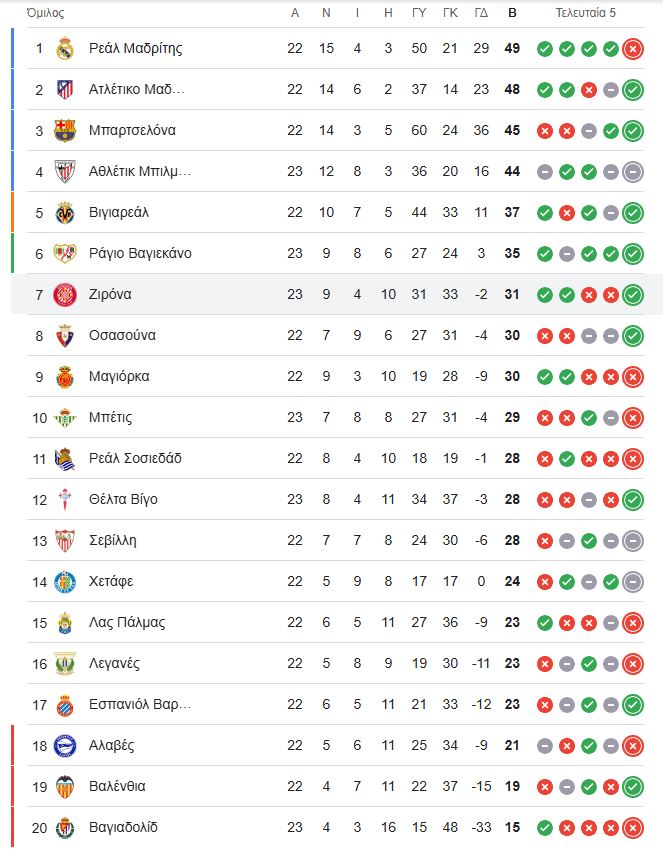The image size is (663, 857).
Task: Click Real Madrid's latest red loss indicator
Action: coord(633,49)
